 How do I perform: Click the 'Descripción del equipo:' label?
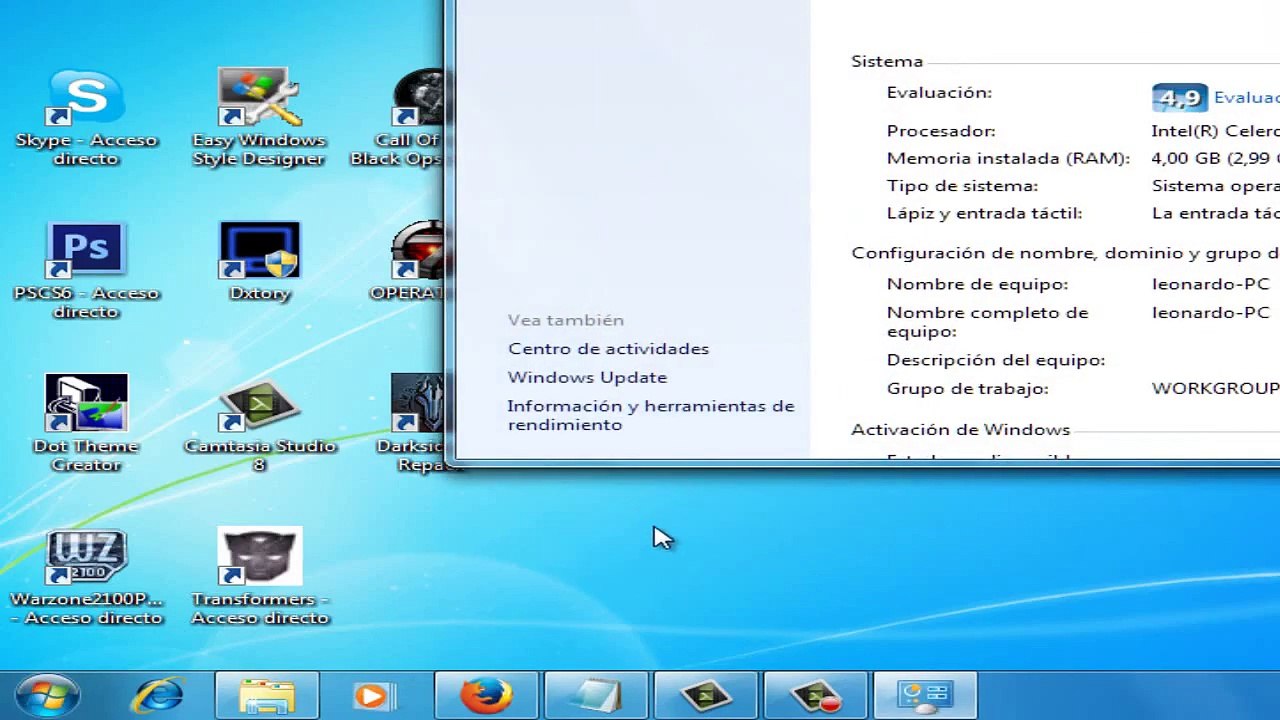point(996,360)
